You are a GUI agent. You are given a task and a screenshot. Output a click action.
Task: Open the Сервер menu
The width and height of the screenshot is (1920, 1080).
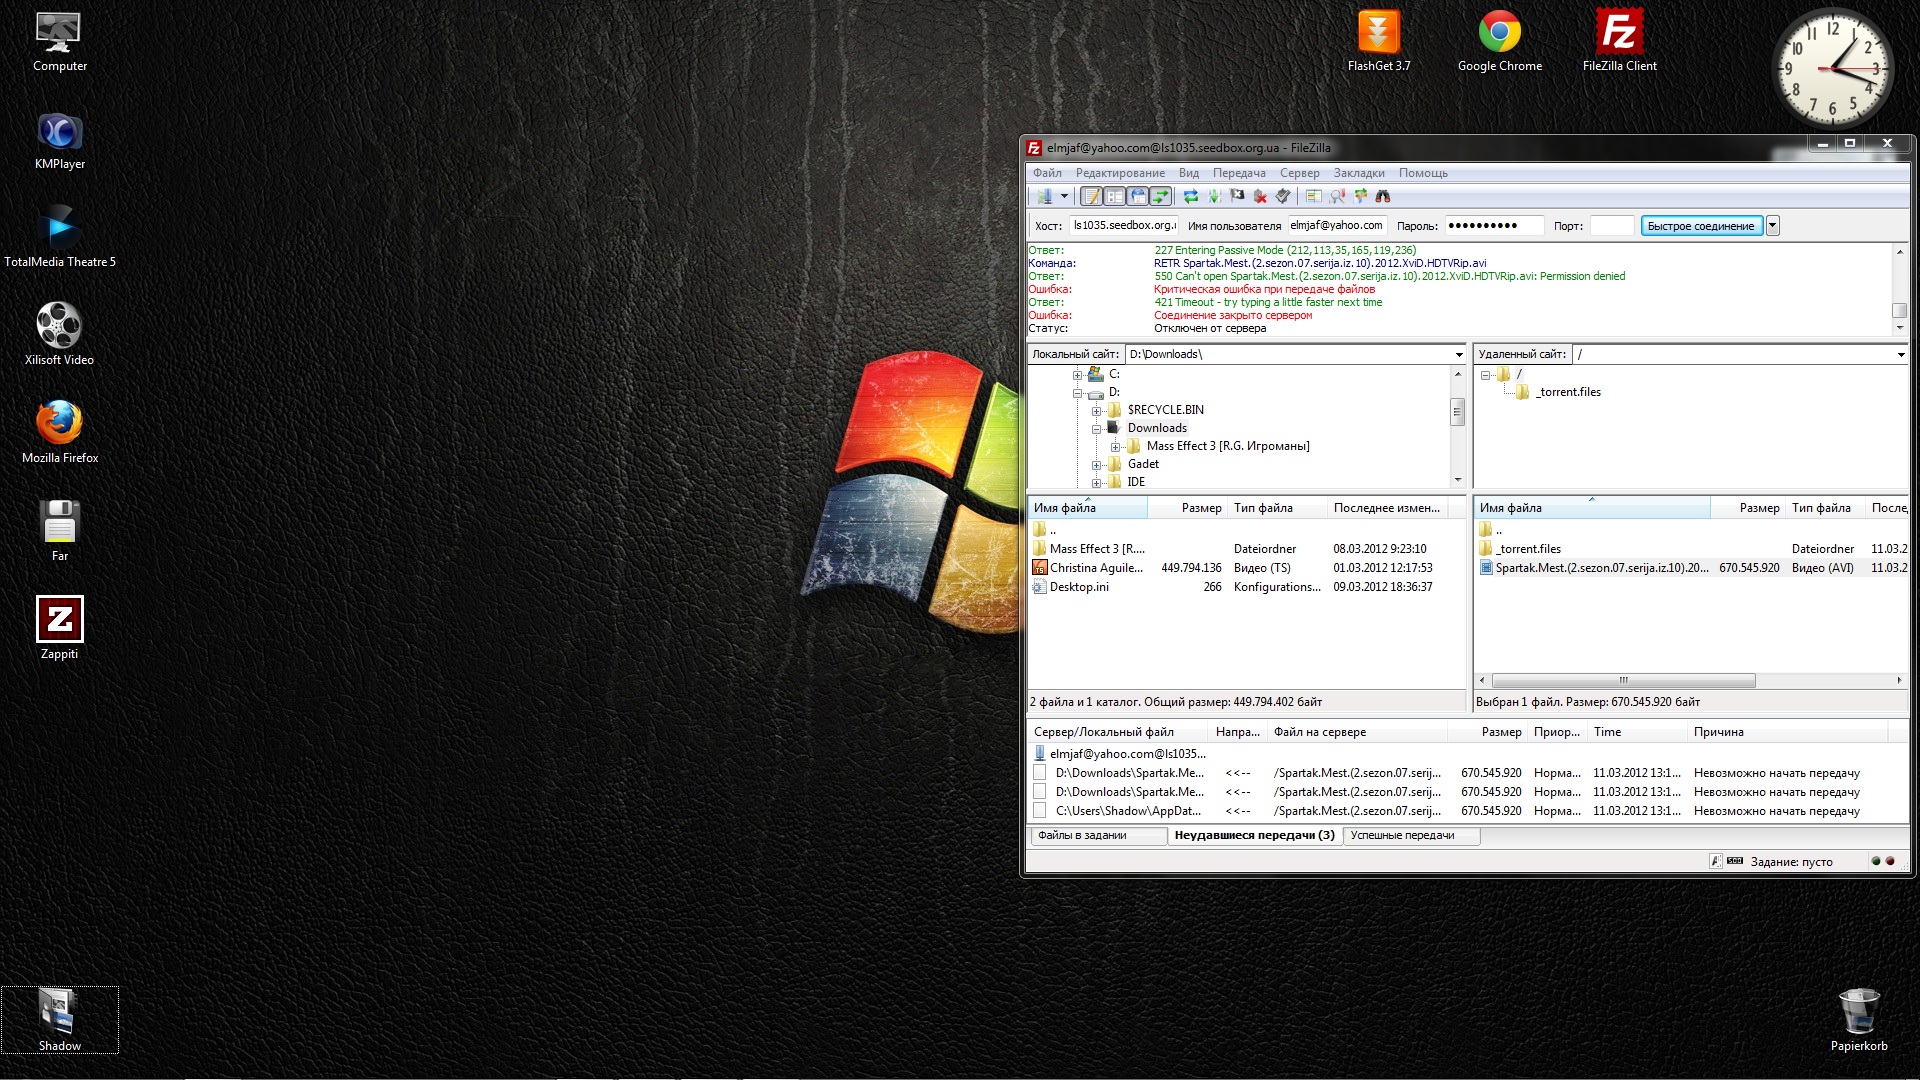pos(1299,173)
